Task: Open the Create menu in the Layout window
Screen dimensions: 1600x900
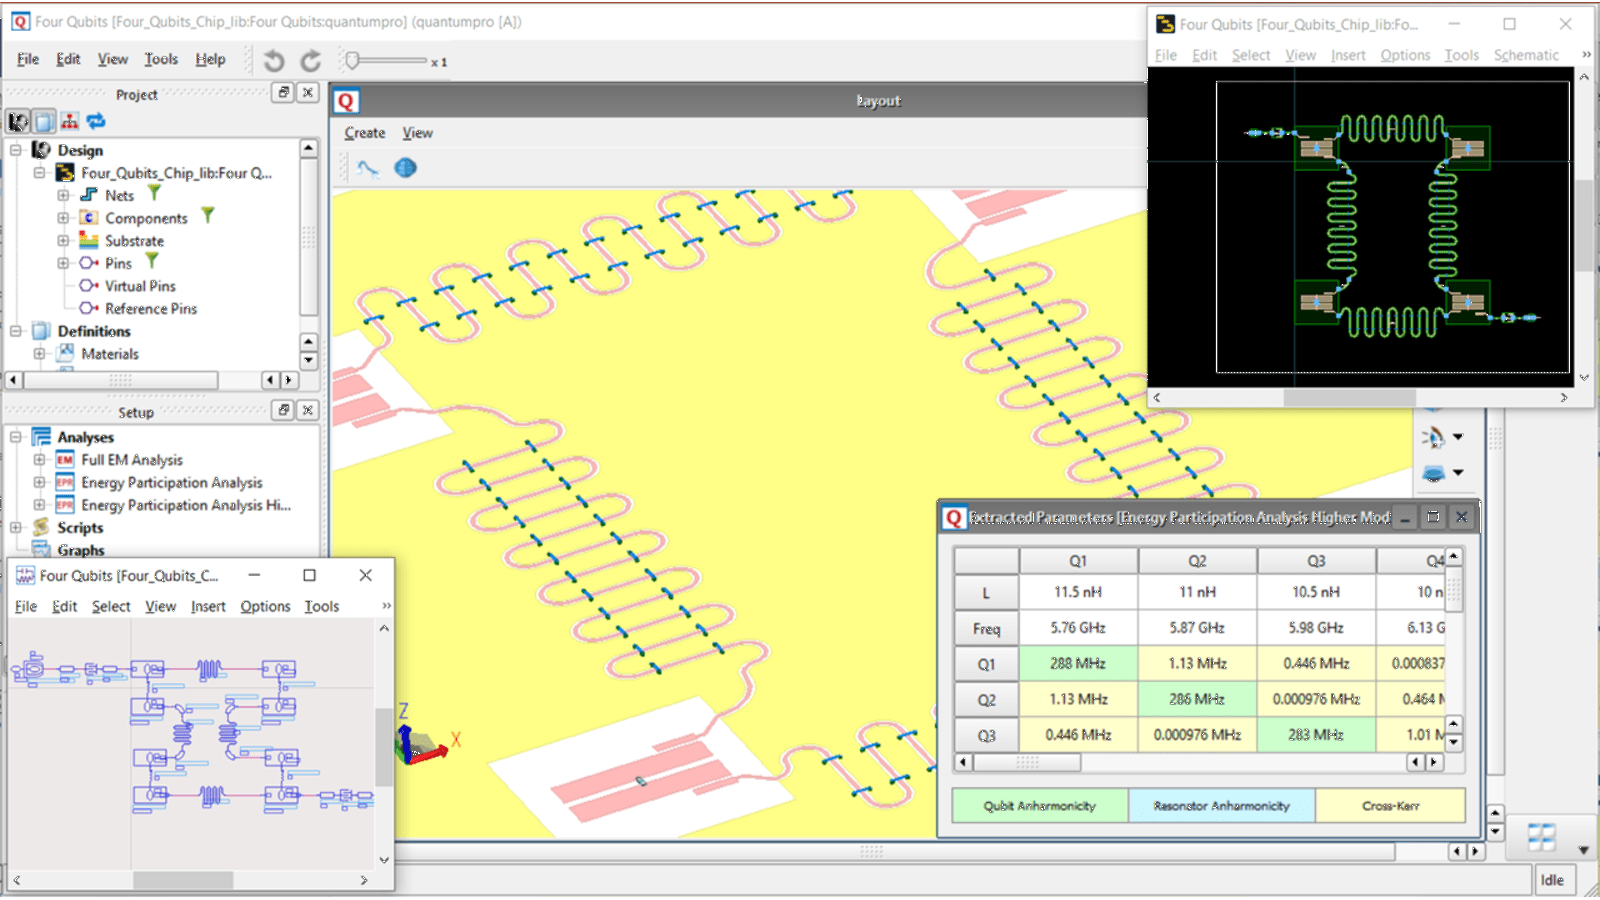Action: coord(364,132)
